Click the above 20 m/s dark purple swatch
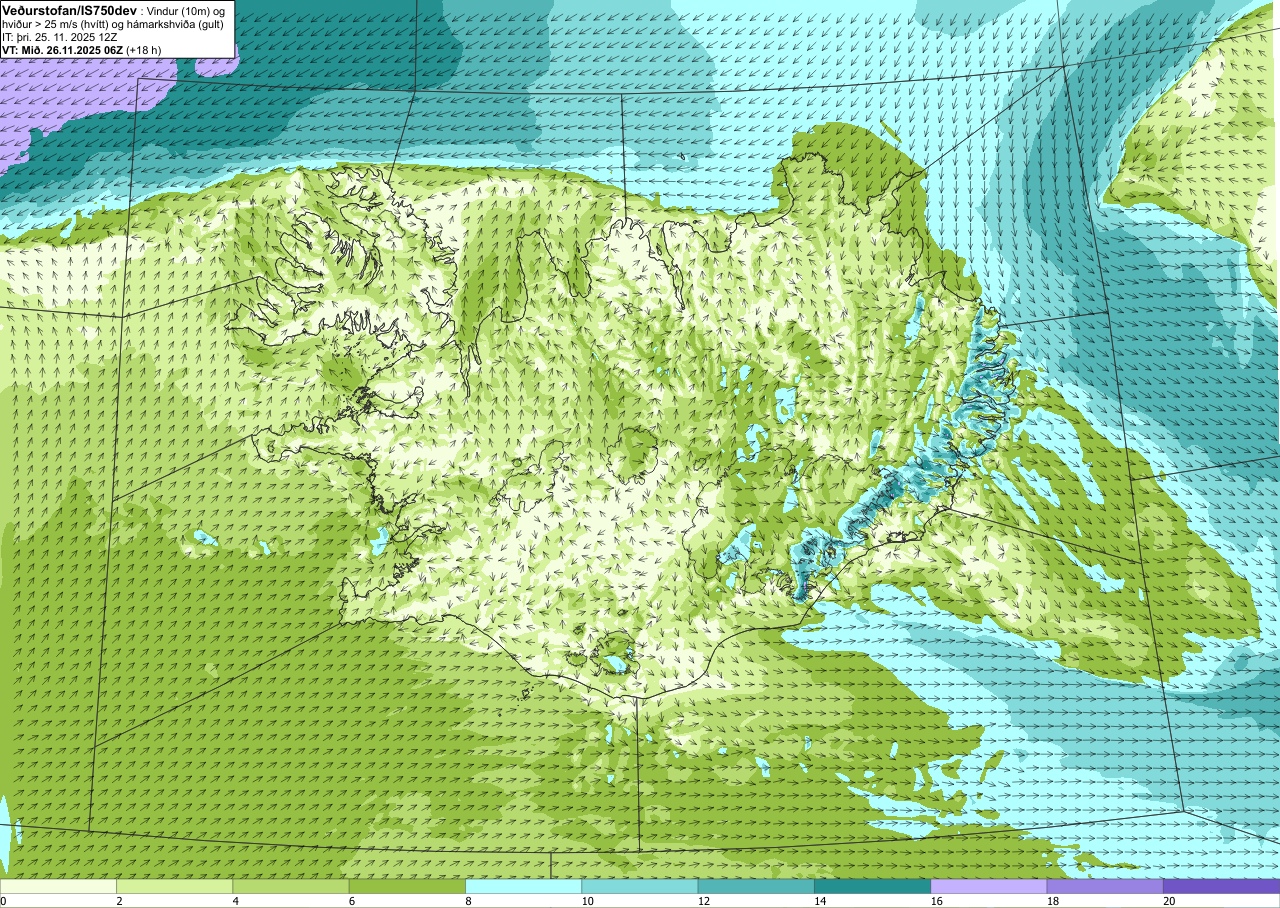This screenshot has height=908, width=1280. [x=1221, y=886]
